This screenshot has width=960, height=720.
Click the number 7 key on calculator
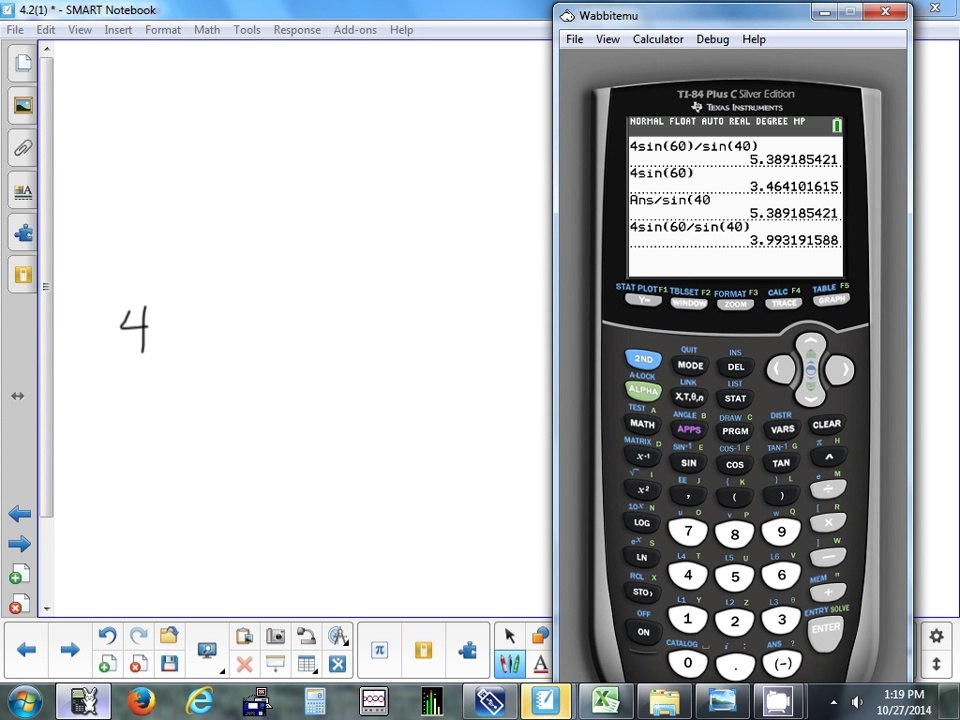(x=688, y=531)
